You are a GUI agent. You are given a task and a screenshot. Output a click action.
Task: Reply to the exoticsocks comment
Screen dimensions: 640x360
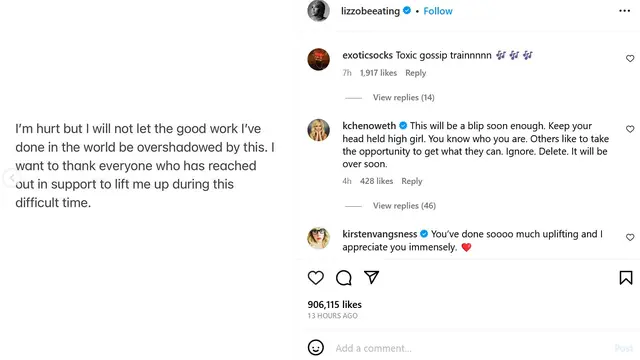click(x=416, y=73)
